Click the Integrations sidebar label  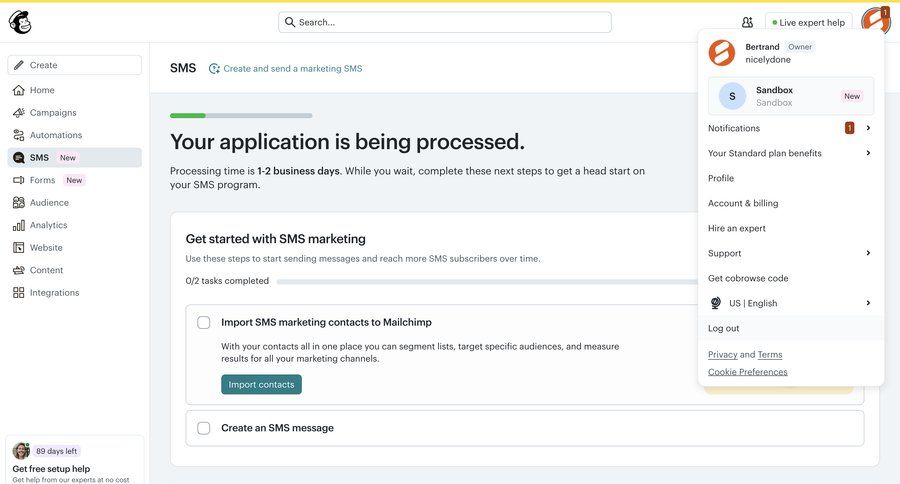(55, 292)
